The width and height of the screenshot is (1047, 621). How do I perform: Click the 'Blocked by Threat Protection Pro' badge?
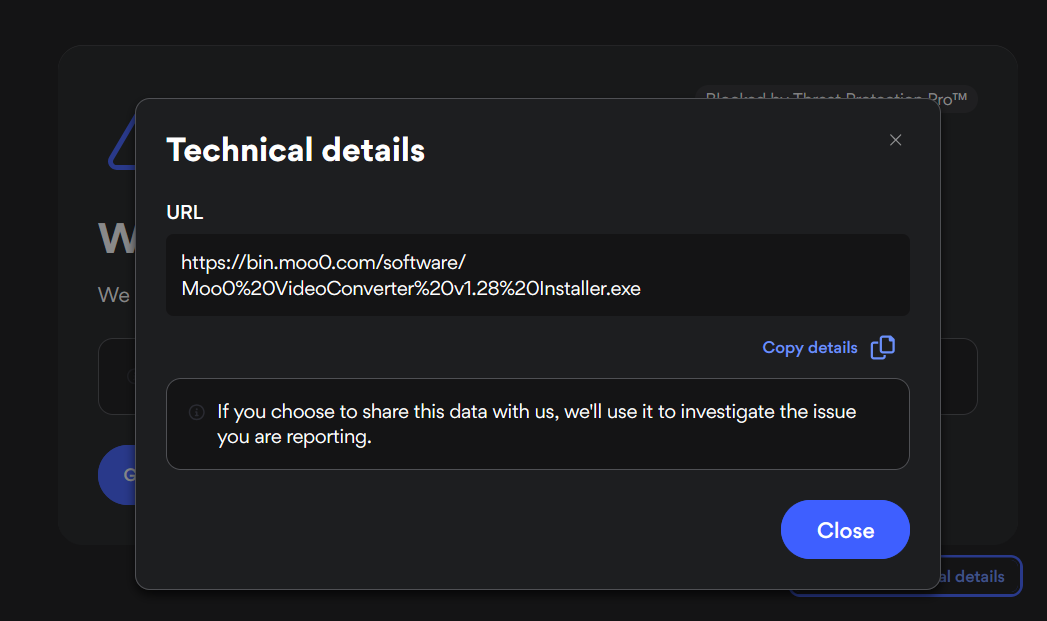click(x=837, y=99)
